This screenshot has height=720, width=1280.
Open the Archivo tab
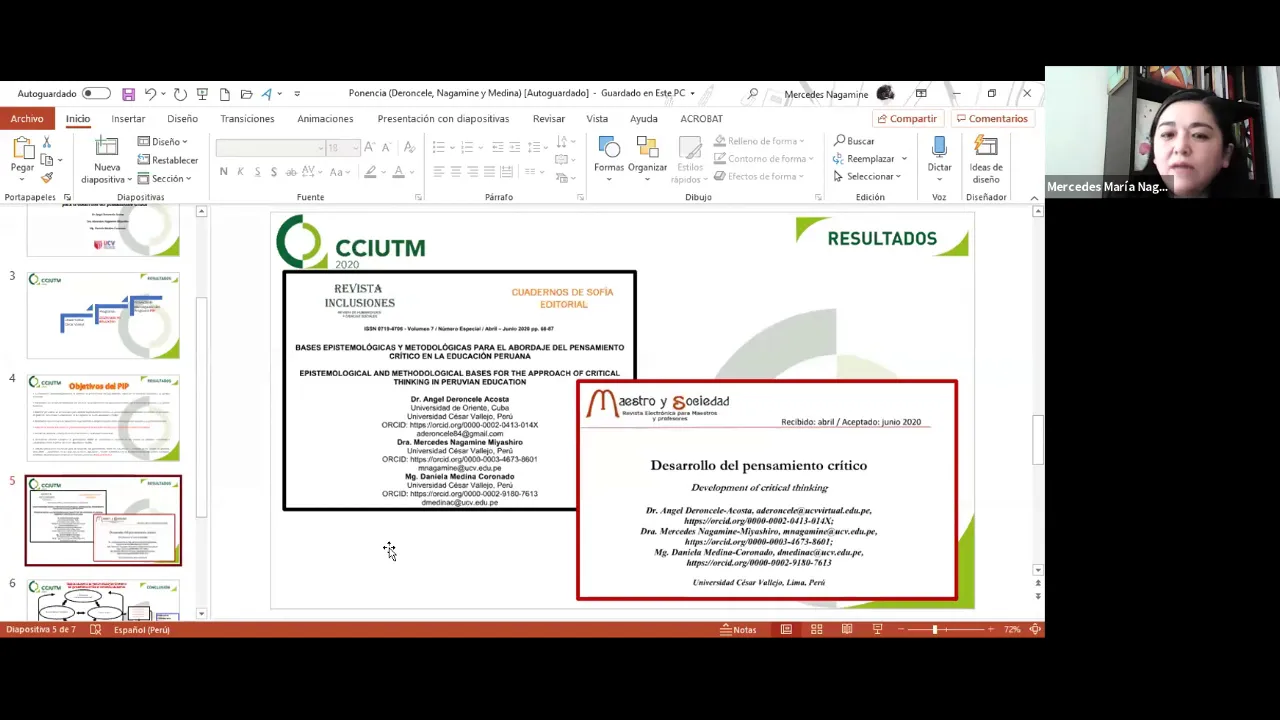coord(27,118)
